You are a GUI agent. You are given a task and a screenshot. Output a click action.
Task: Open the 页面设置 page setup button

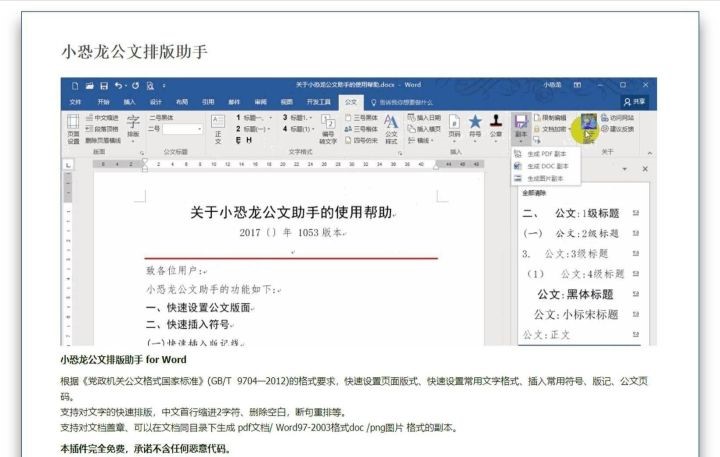[x=73, y=129]
